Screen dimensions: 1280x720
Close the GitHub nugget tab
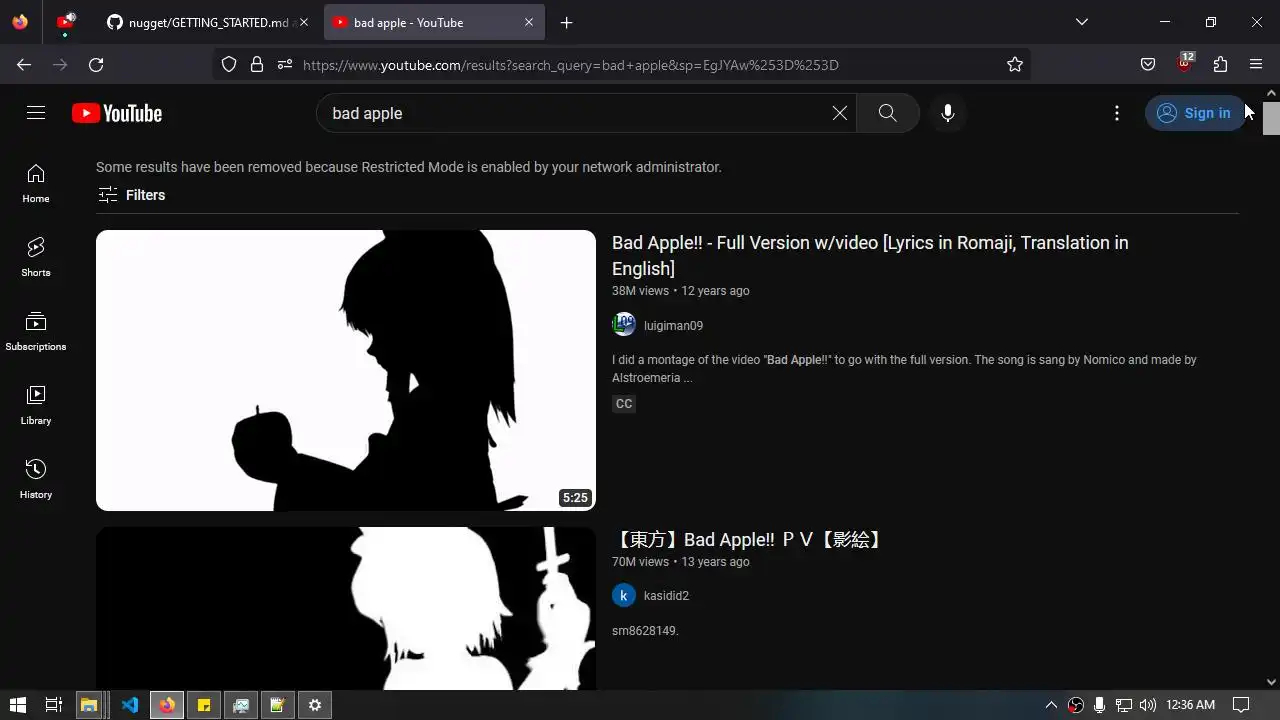pos(304,22)
